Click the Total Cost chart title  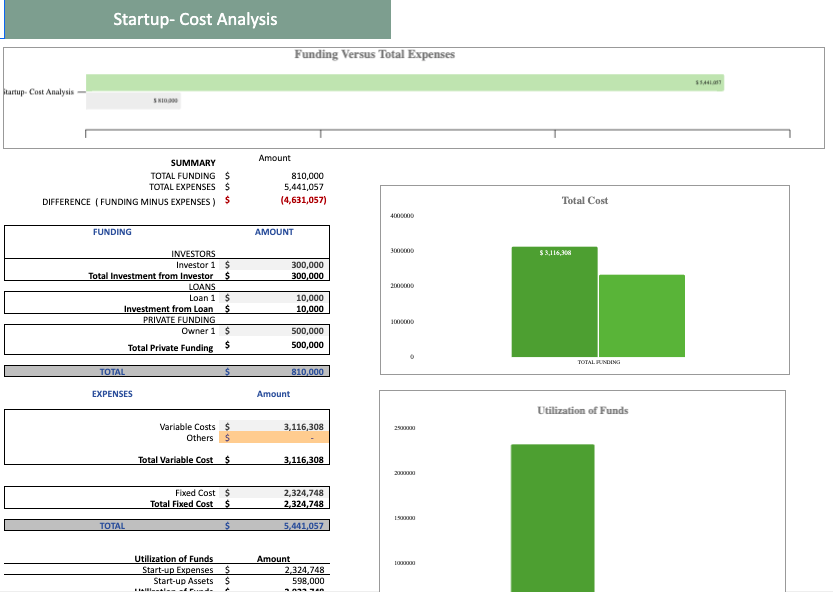point(585,201)
